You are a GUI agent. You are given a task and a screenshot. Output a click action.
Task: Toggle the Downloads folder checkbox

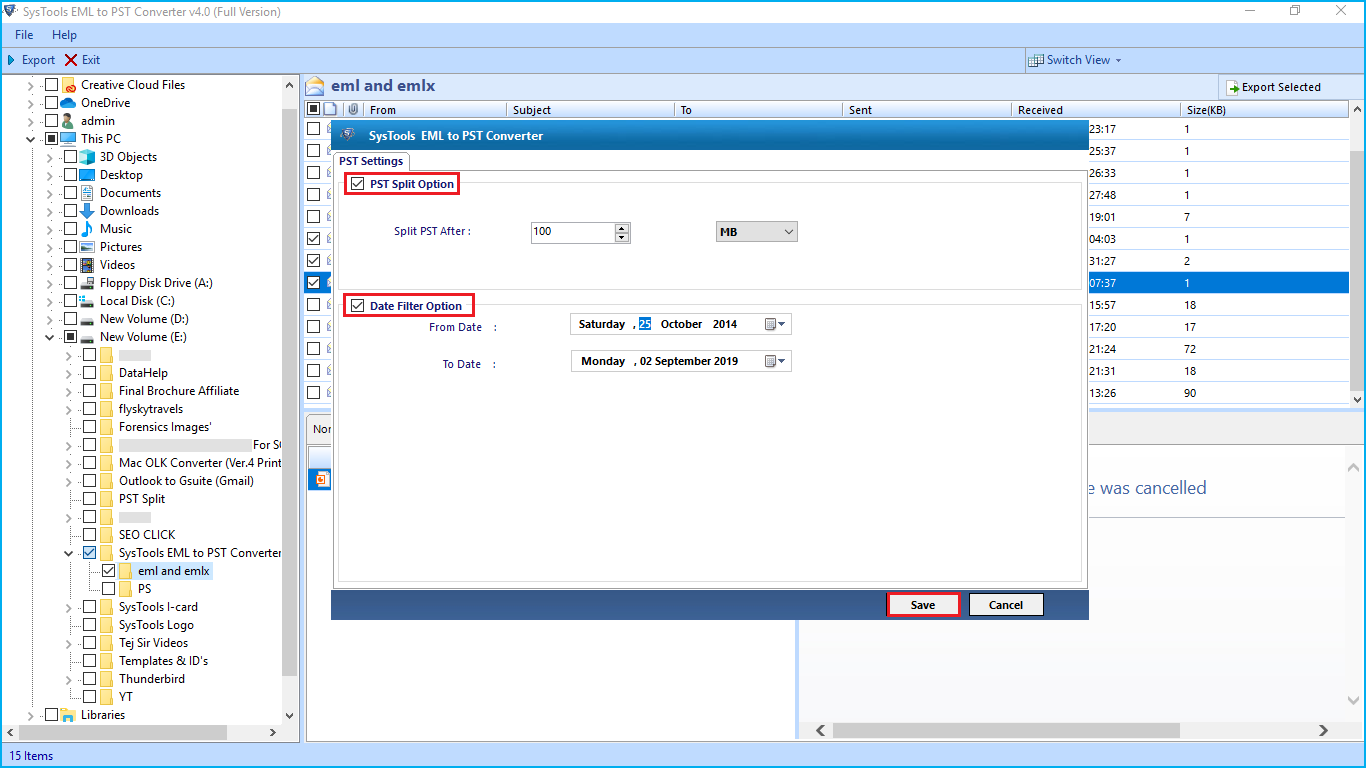(x=71, y=211)
